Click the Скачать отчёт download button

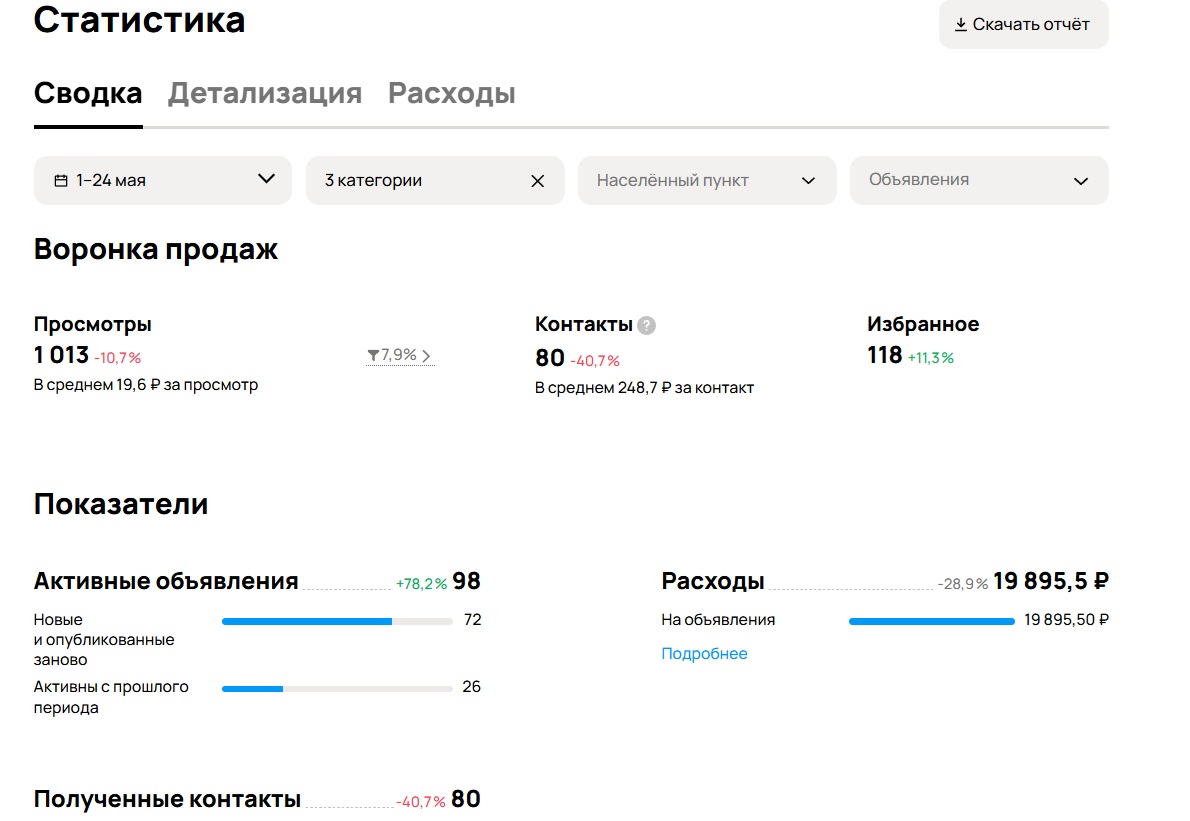(1023, 24)
